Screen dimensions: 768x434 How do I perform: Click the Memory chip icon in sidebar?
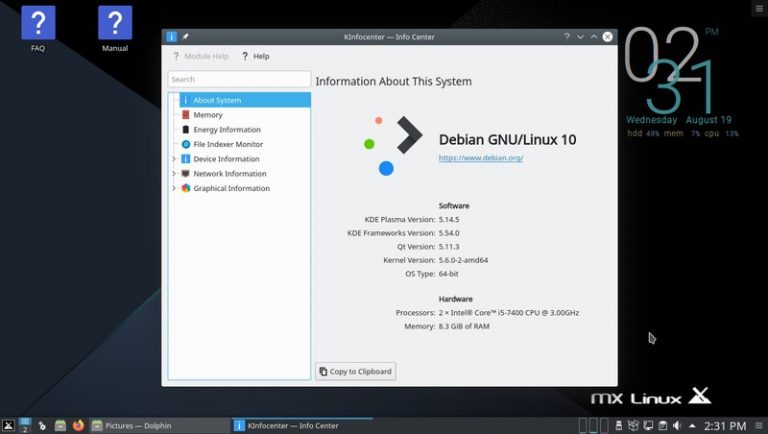tap(185, 115)
